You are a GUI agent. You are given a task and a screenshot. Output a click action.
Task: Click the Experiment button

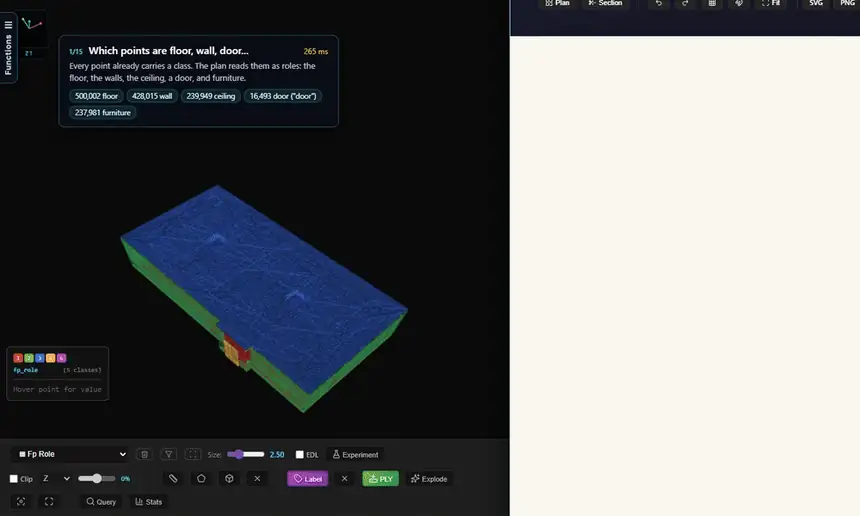355,455
